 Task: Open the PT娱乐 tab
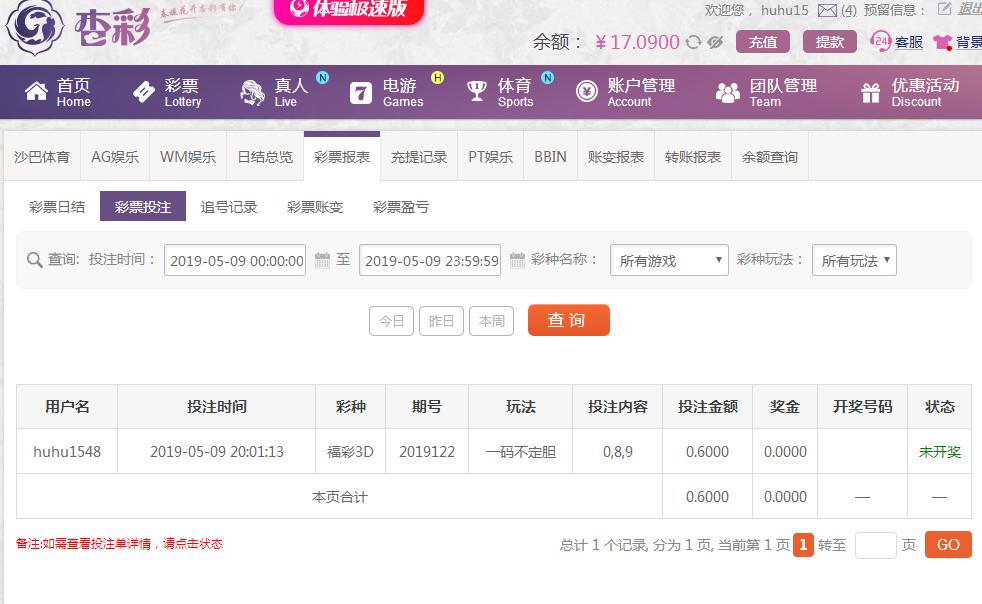490,157
